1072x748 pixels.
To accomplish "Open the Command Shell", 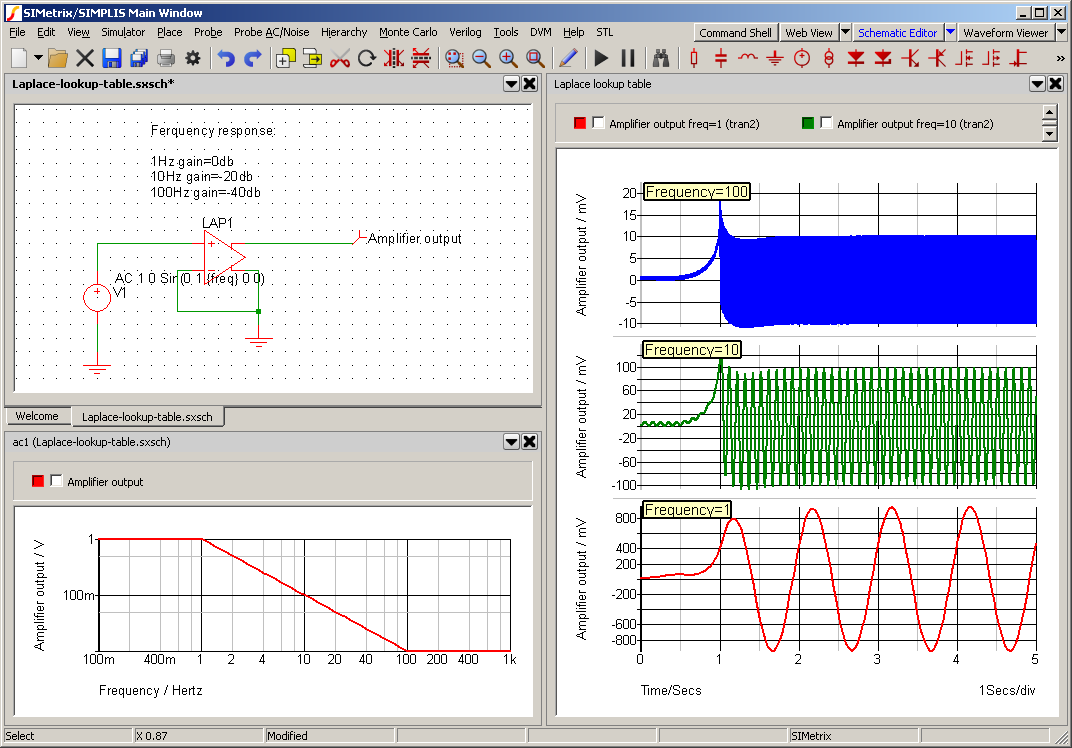I will pos(735,32).
